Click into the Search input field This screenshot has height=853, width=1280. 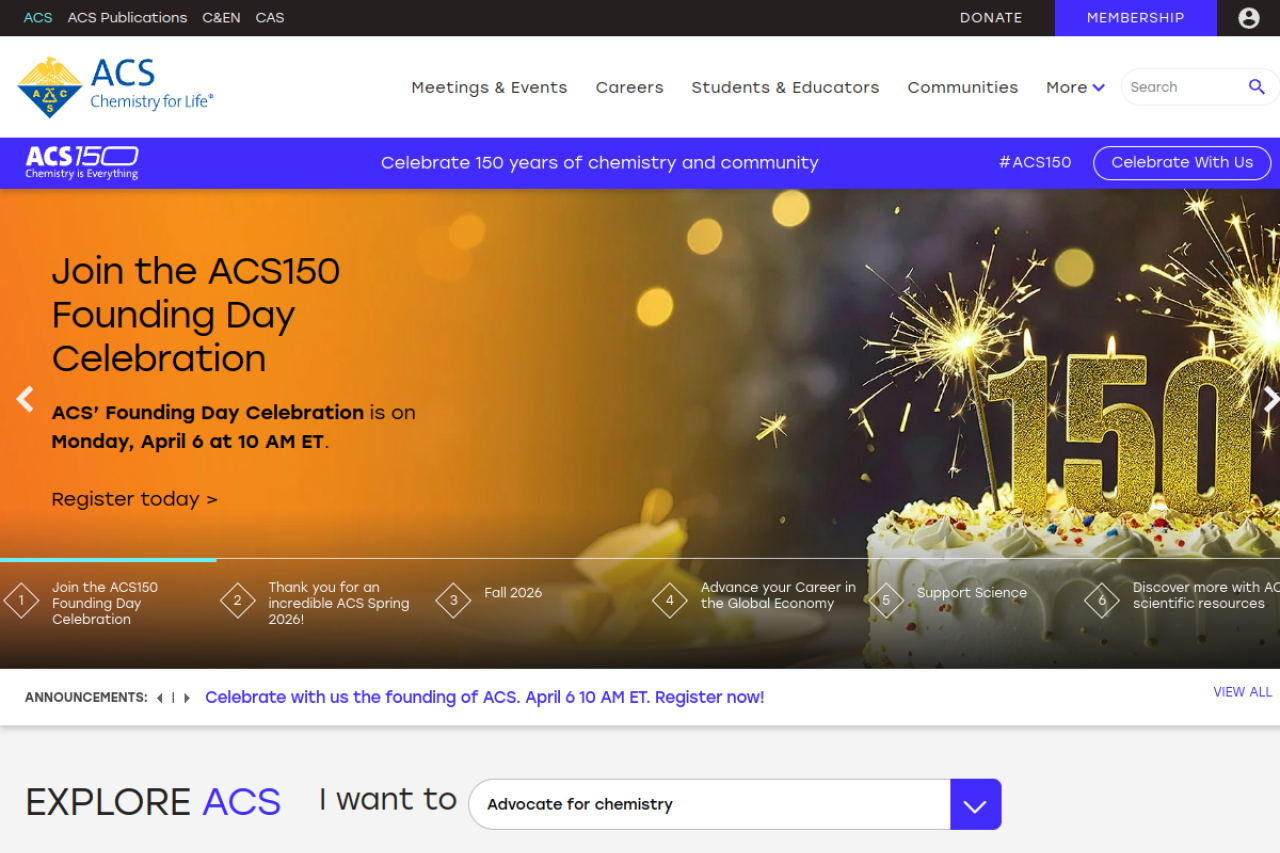click(1180, 87)
